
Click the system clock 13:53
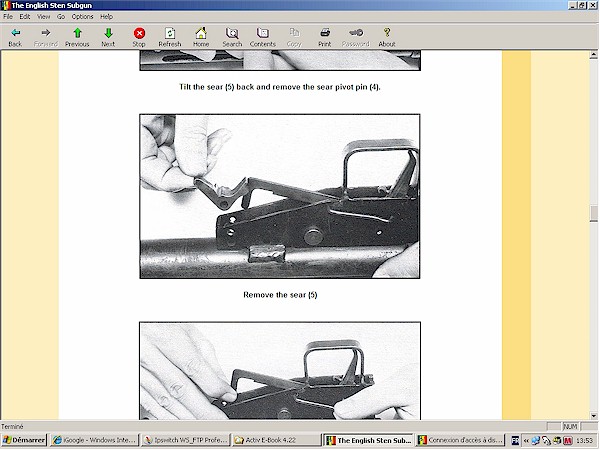coord(585,441)
